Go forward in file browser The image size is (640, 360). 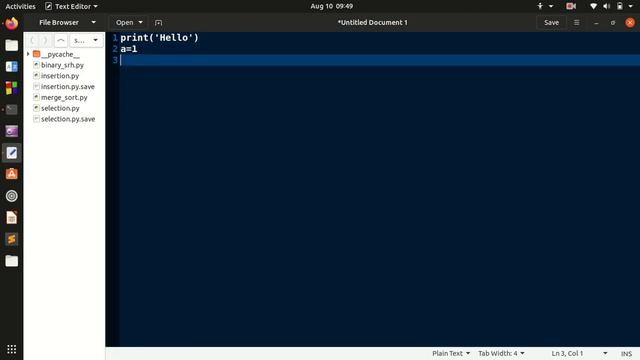click(45, 40)
